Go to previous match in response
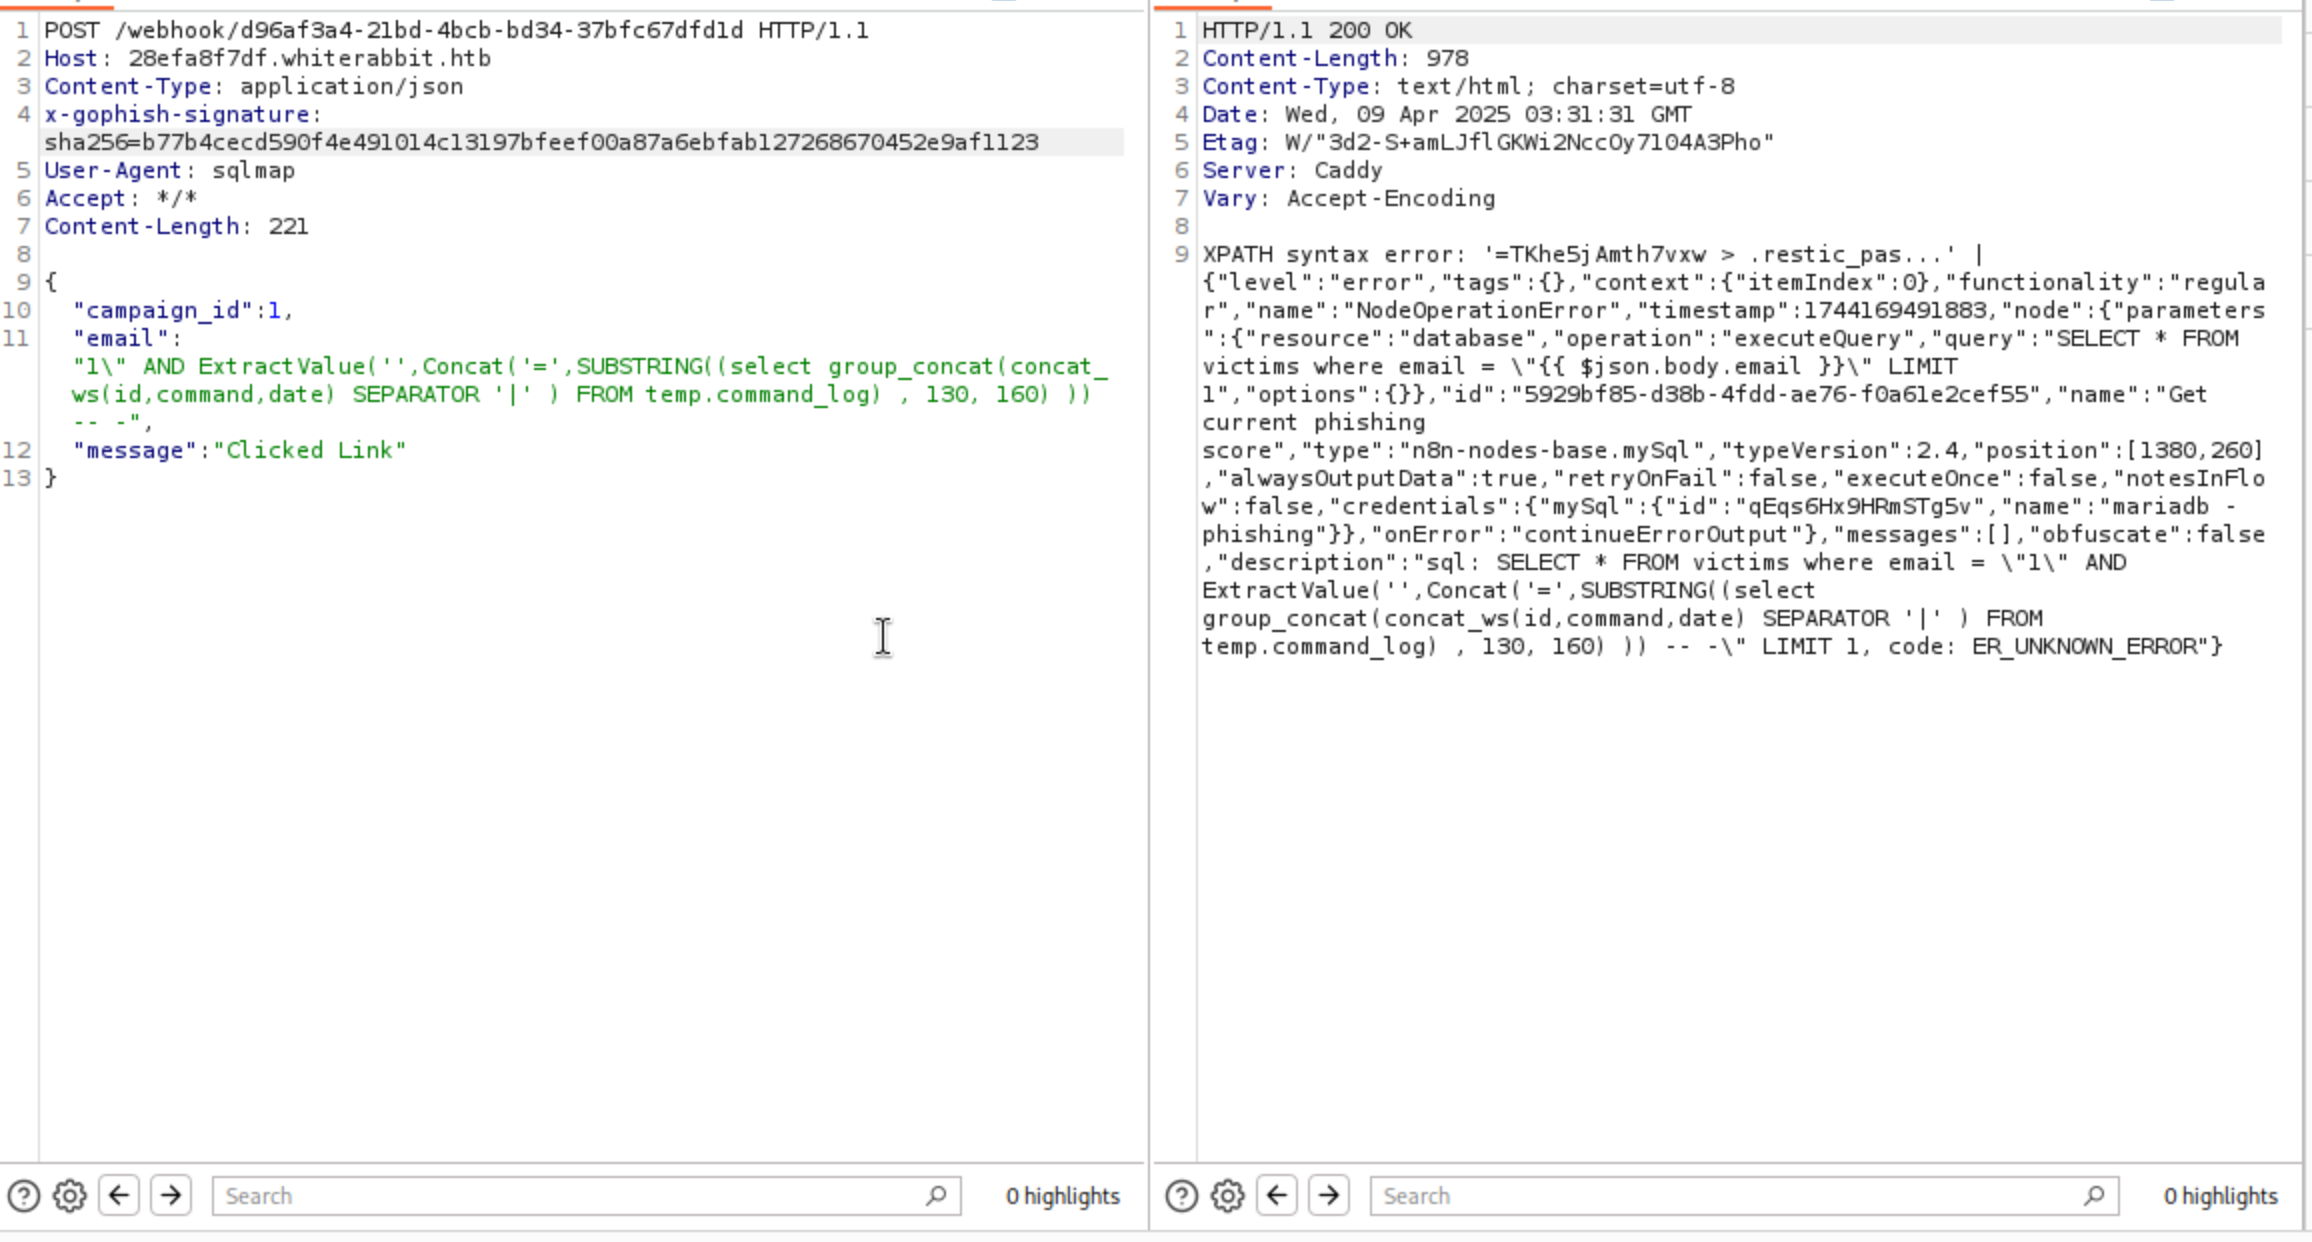Viewport: 2312px width, 1242px height. [x=1277, y=1195]
